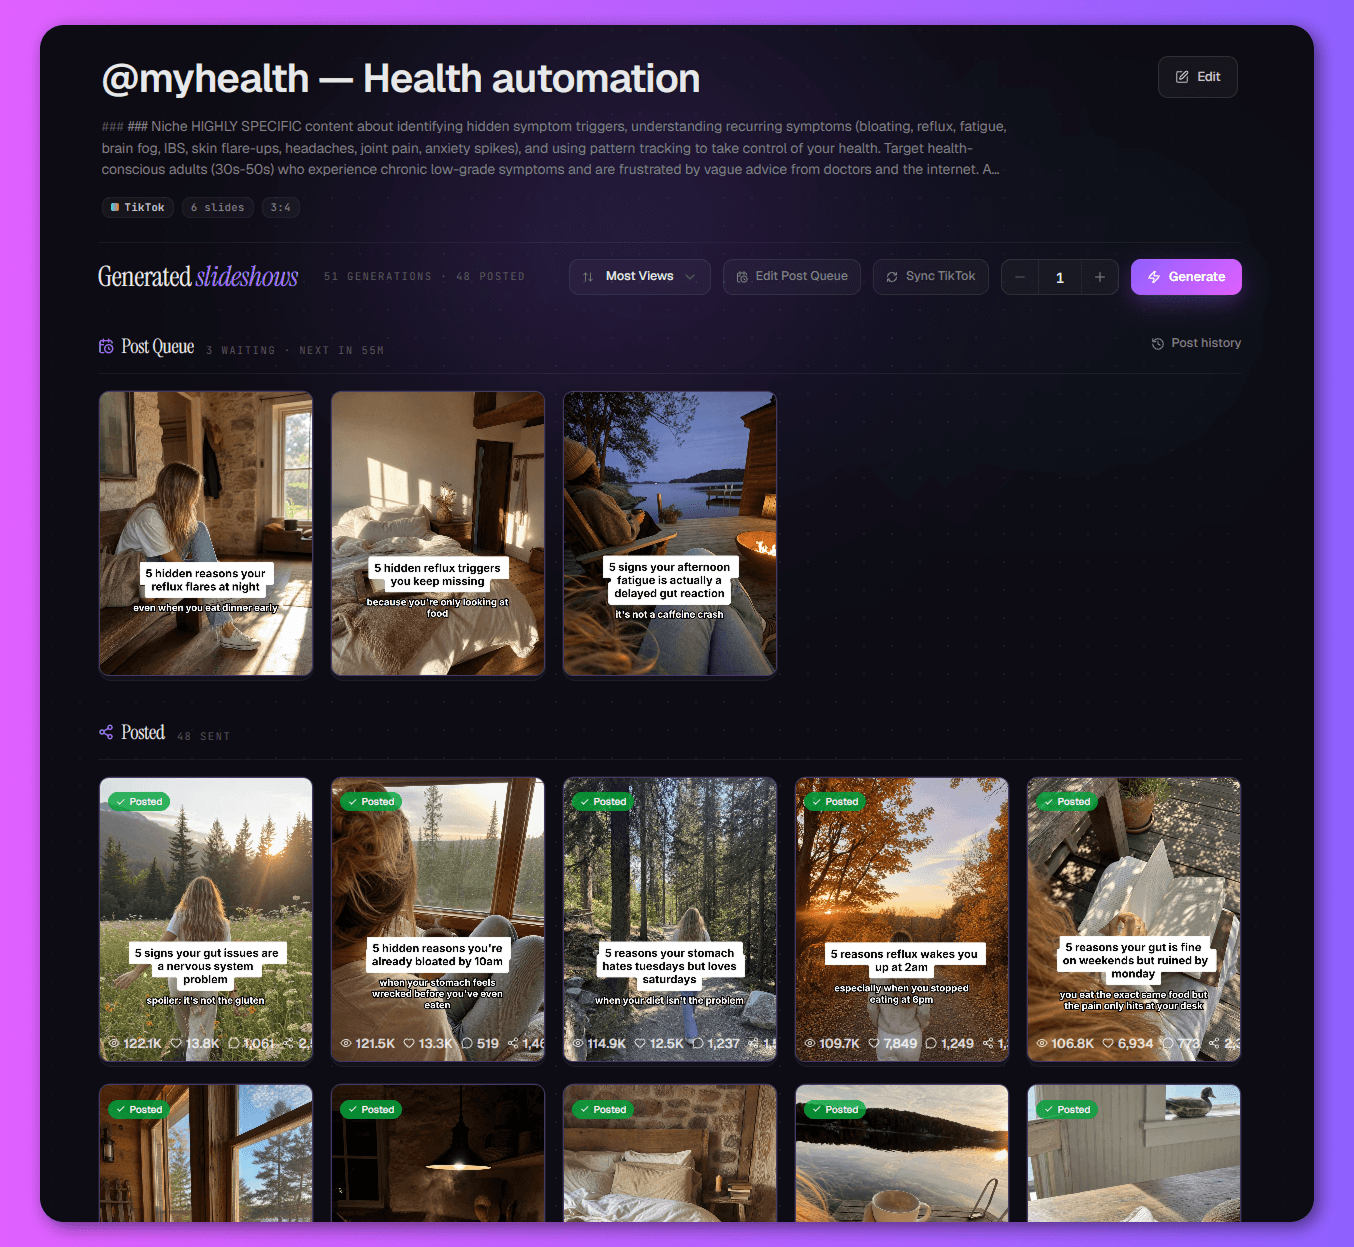
Task: Decrease generation count with minus button
Action: pyautogui.click(x=1020, y=277)
